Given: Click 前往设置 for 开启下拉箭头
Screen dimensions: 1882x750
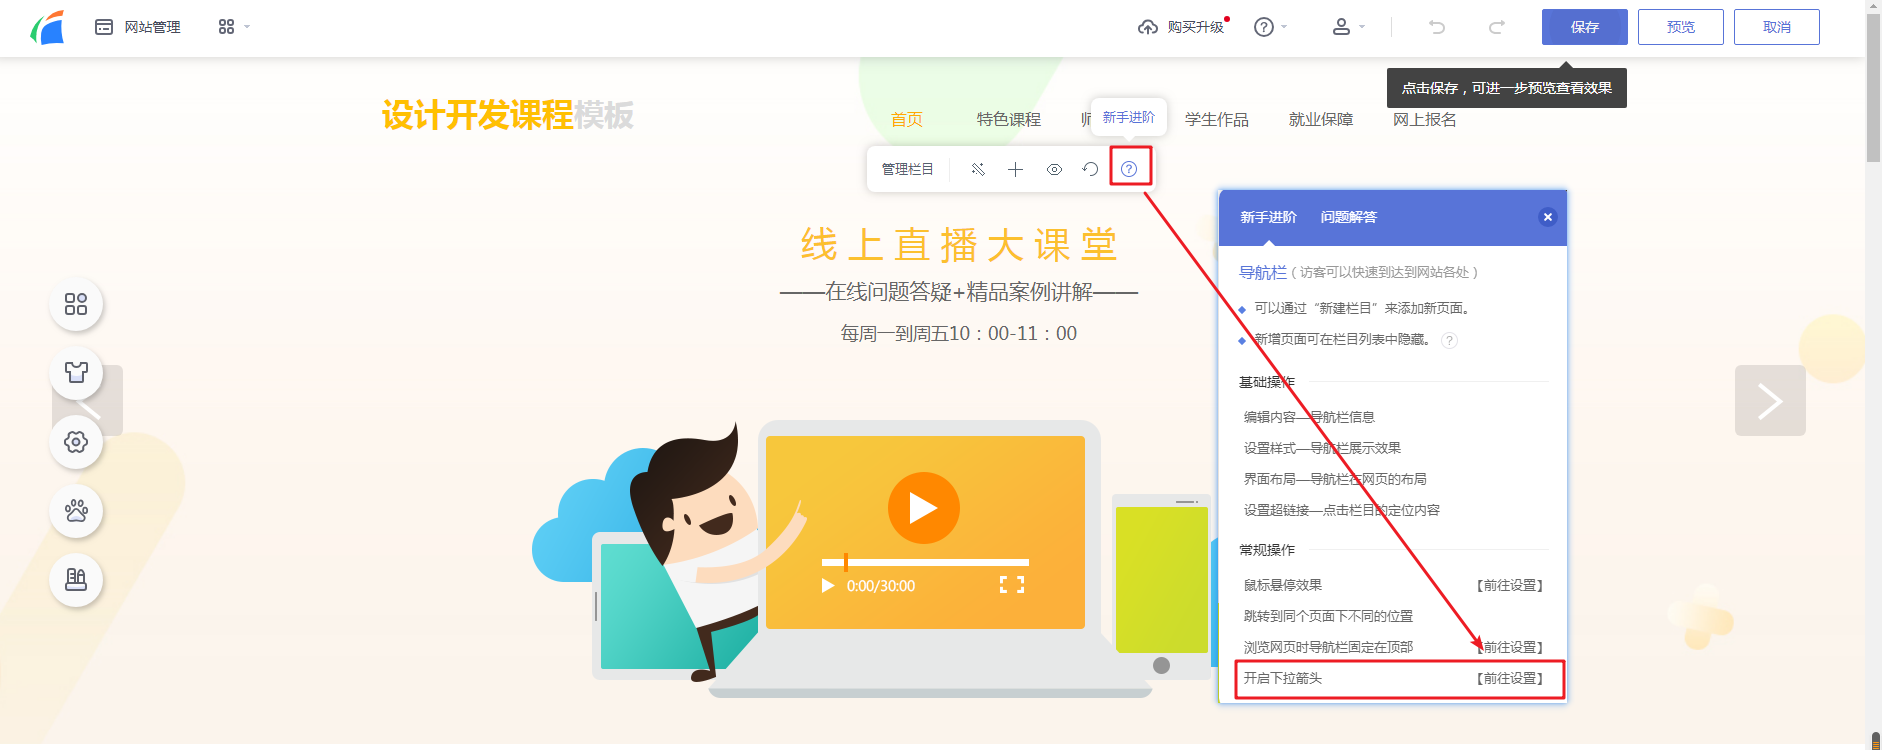Looking at the screenshot, I should (x=1510, y=678).
